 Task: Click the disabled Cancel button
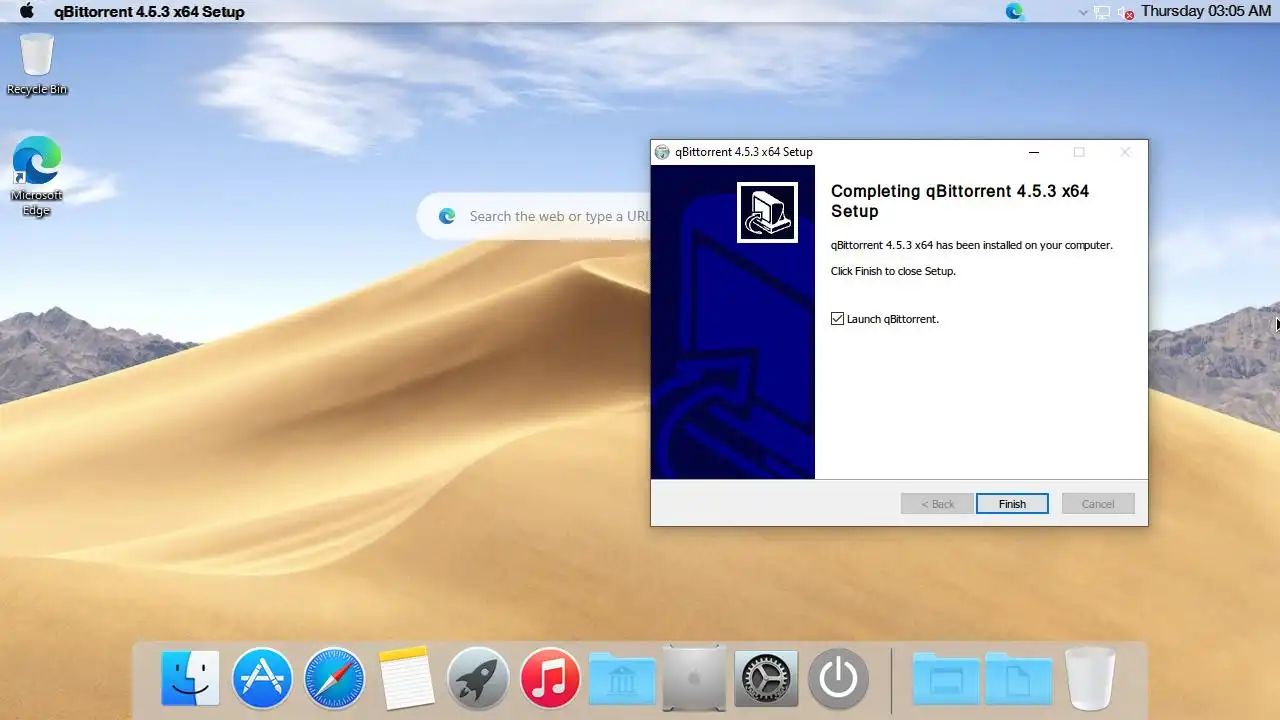coord(1098,504)
